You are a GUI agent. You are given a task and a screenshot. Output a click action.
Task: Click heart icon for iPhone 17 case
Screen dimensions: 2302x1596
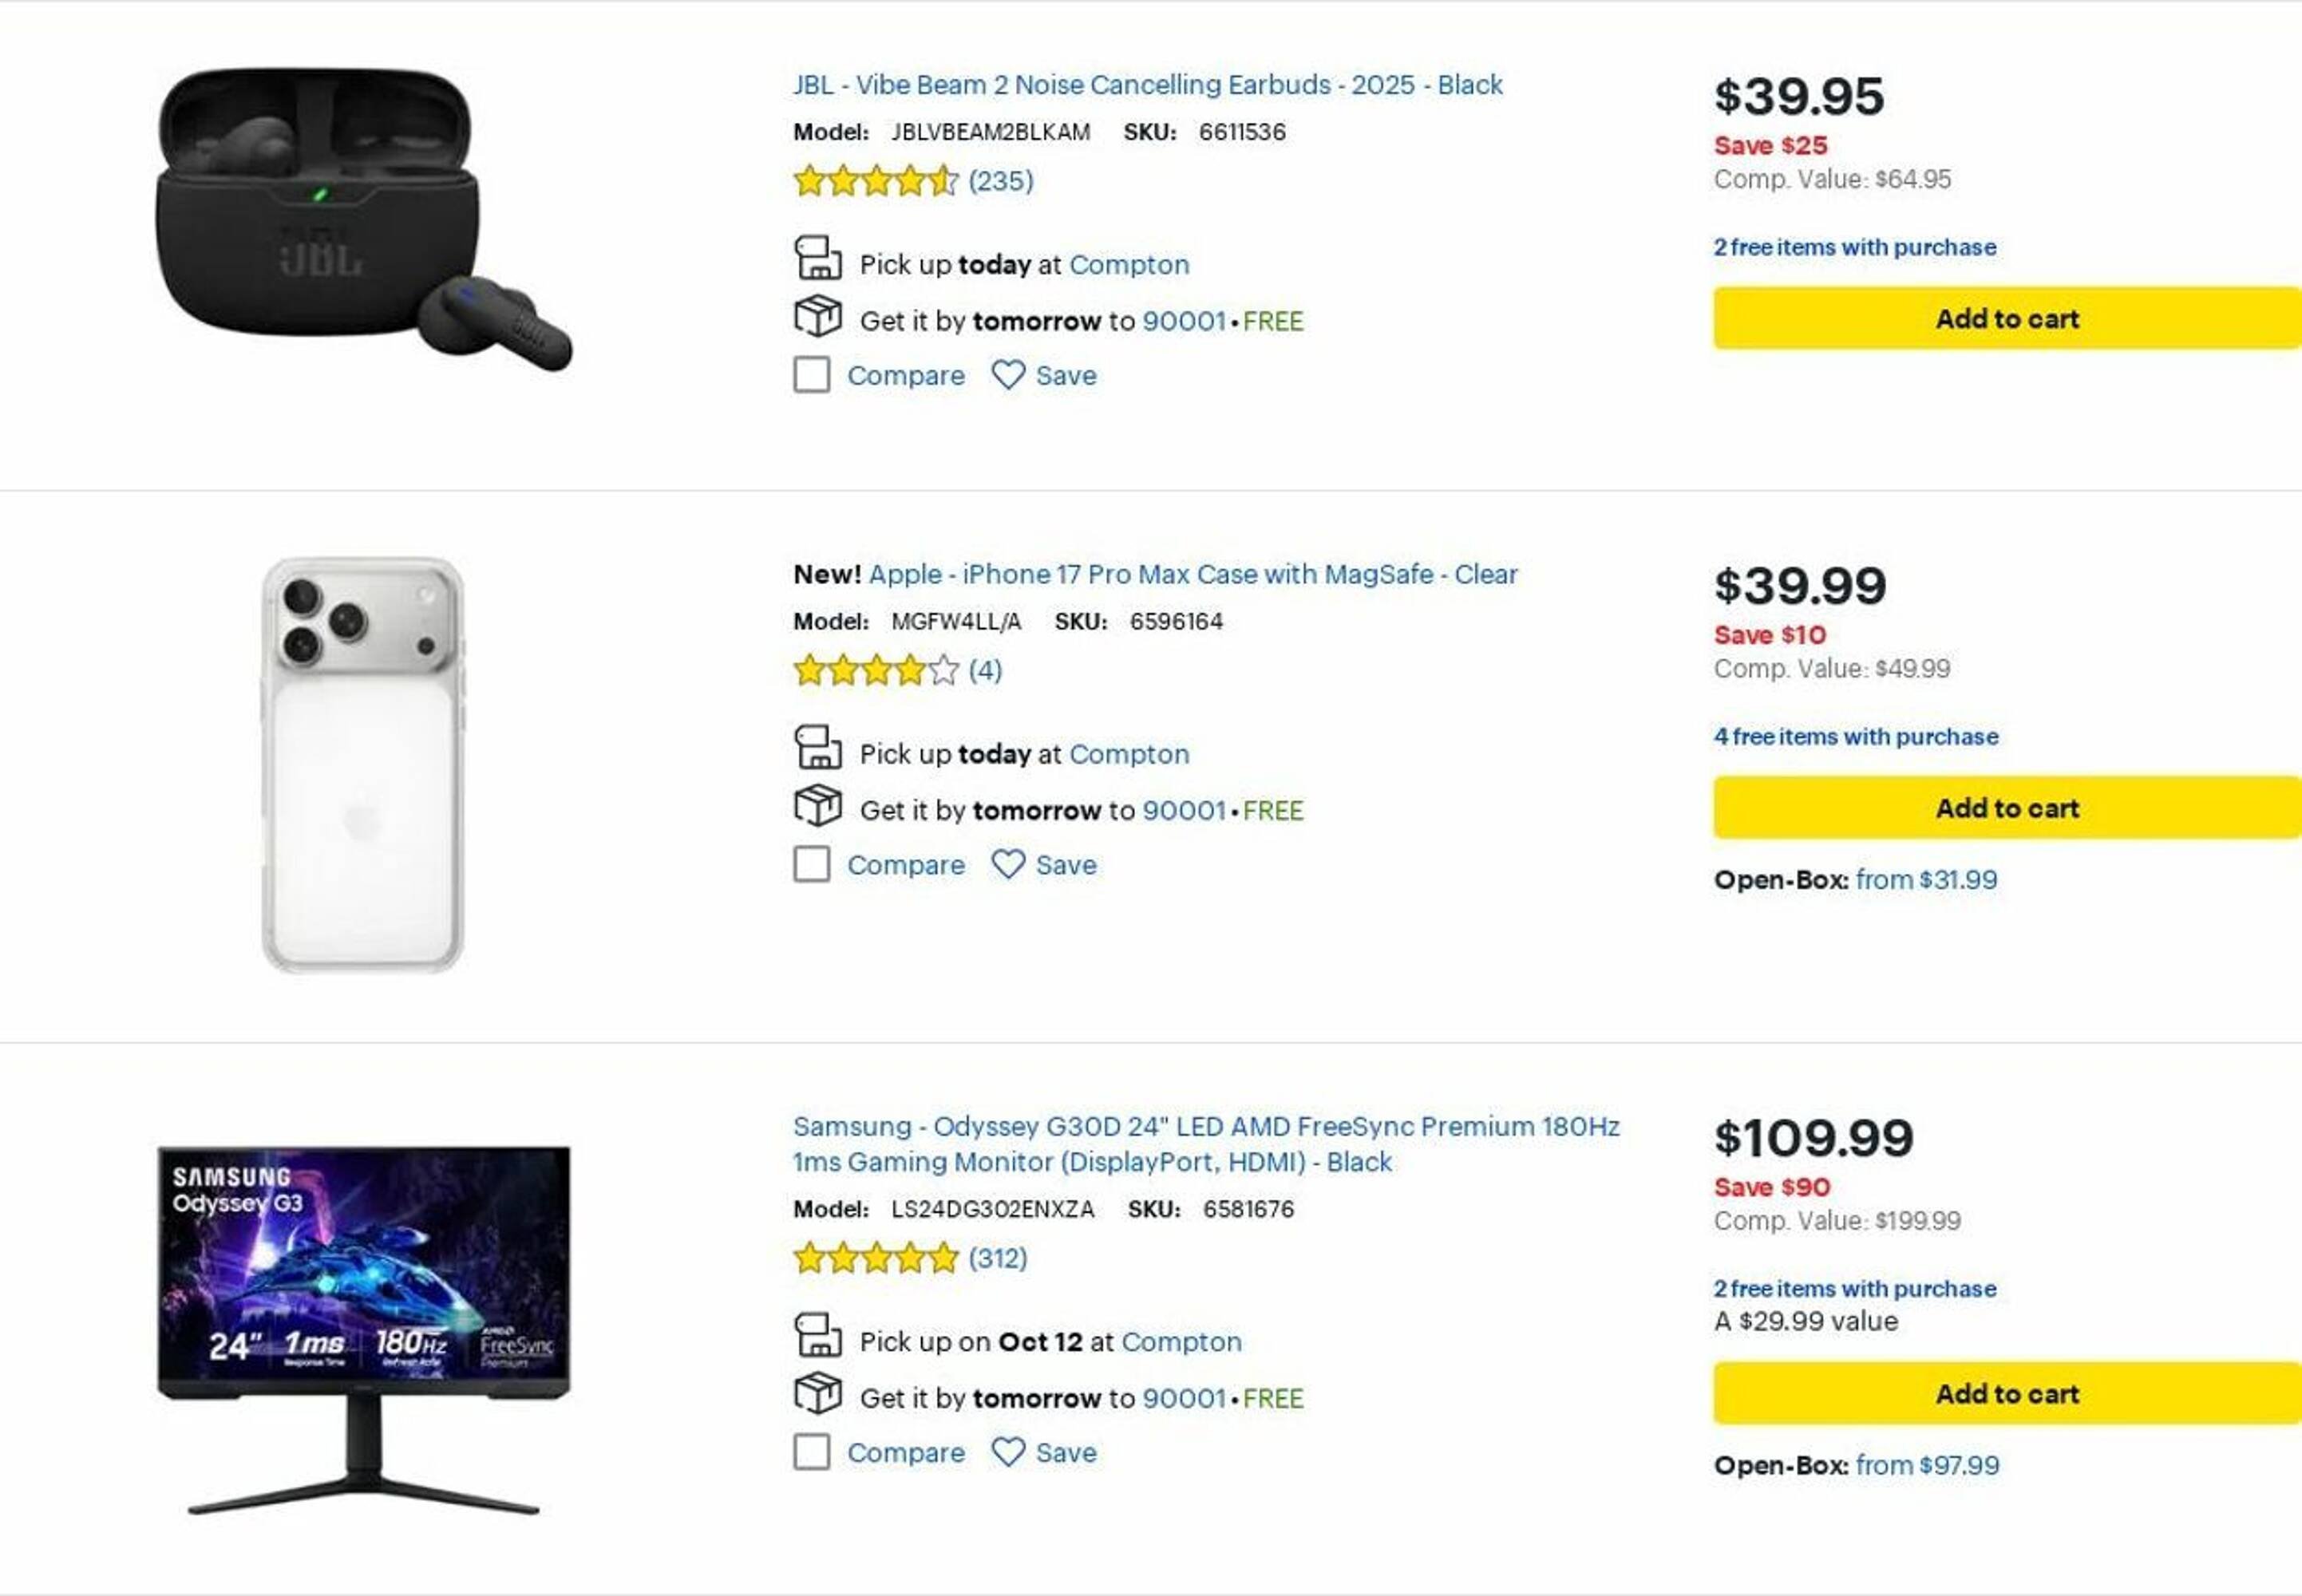tap(1007, 864)
